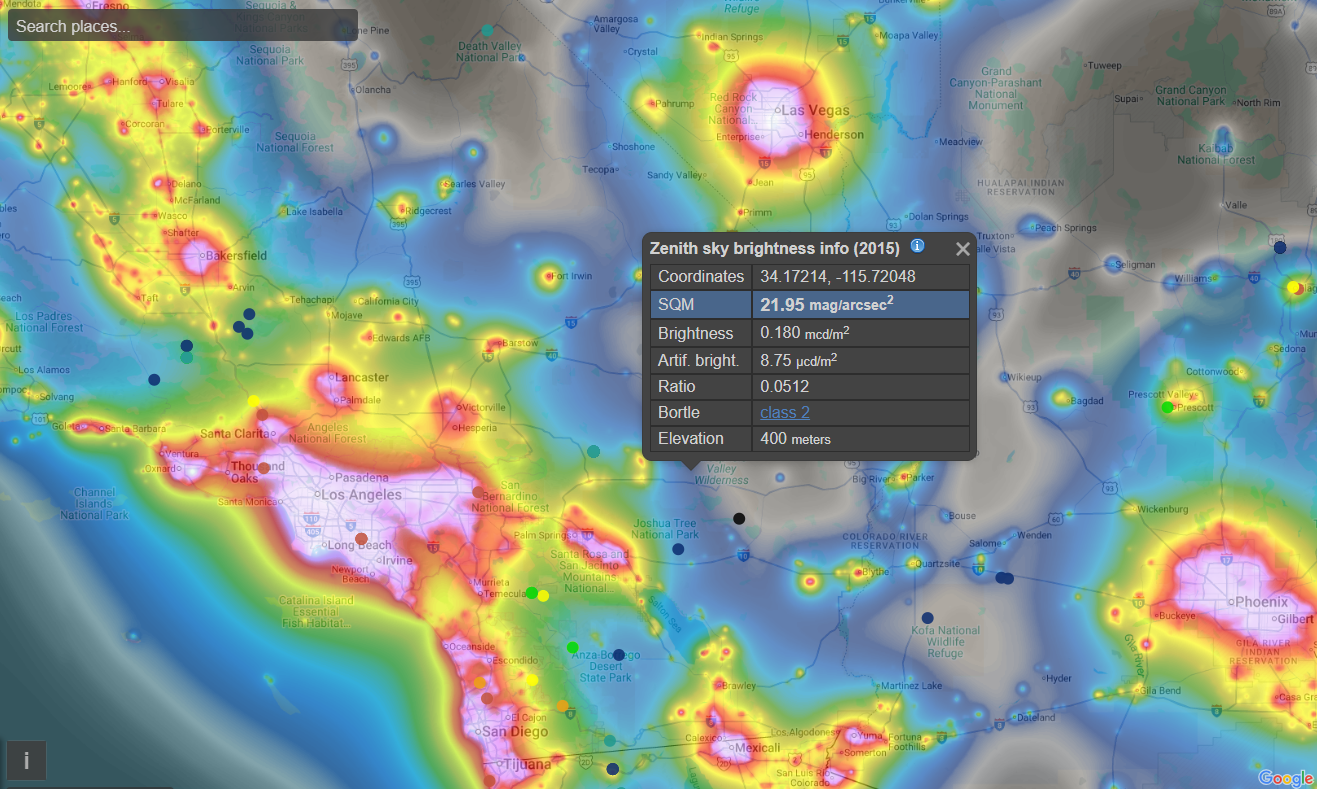Select the green marker at Prescott
Viewport: 1317px width, 789px height.
point(1167,407)
